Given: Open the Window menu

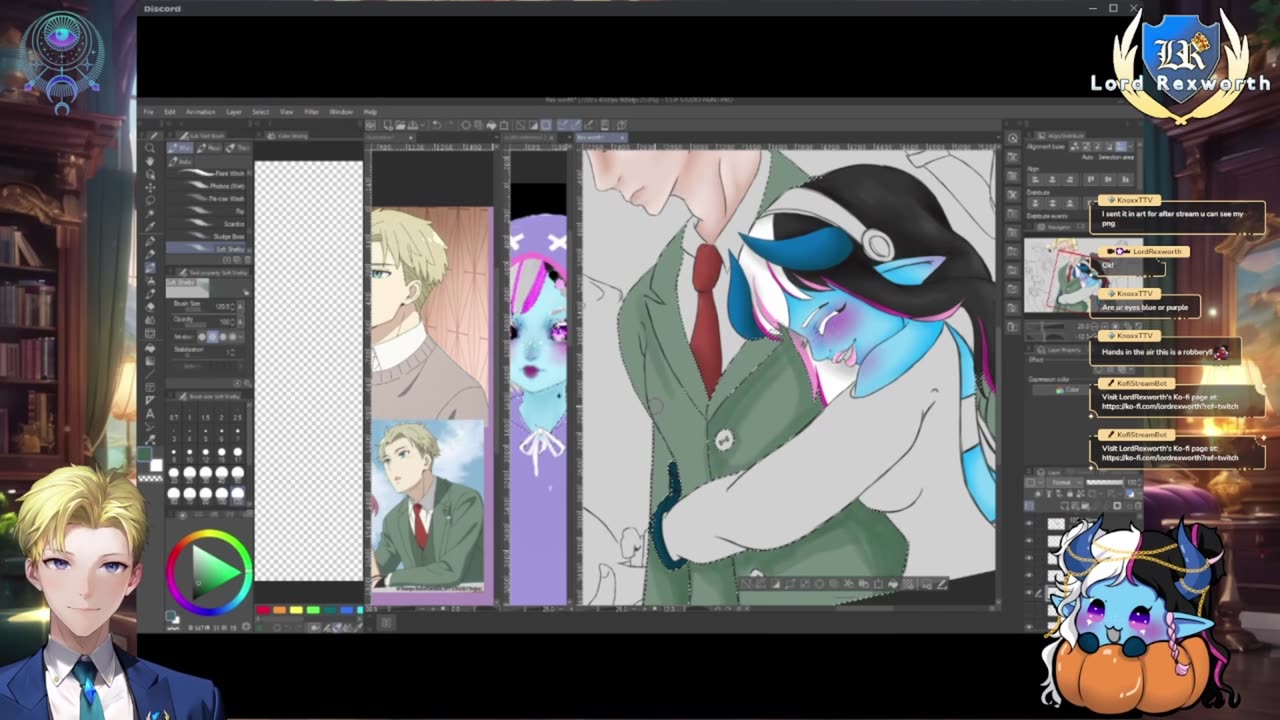Looking at the screenshot, I should pyautogui.click(x=341, y=112).
